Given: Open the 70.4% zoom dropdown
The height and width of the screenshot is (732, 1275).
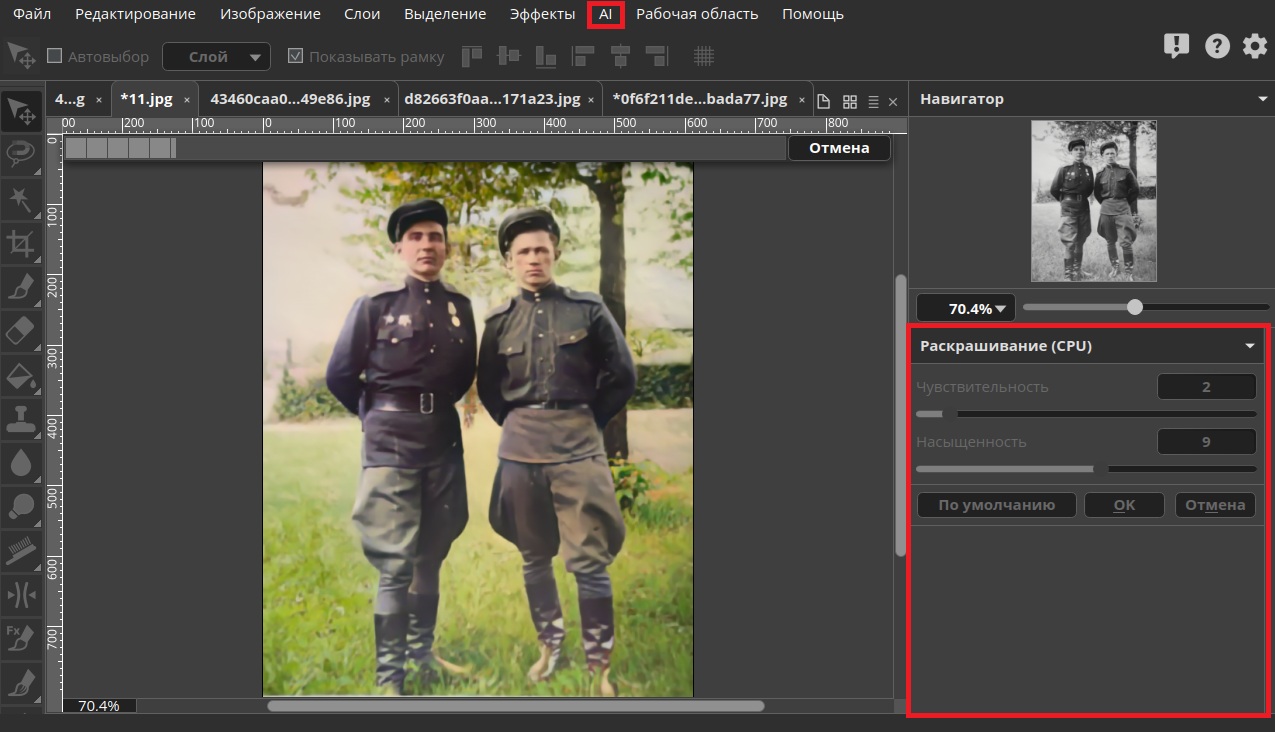Looking at the screenshot, I should point(965,308).
